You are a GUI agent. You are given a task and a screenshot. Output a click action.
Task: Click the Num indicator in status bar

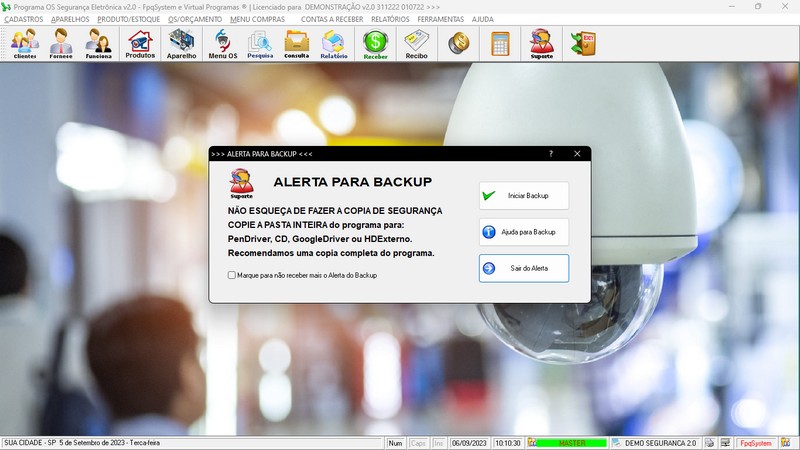pos(395,443)
